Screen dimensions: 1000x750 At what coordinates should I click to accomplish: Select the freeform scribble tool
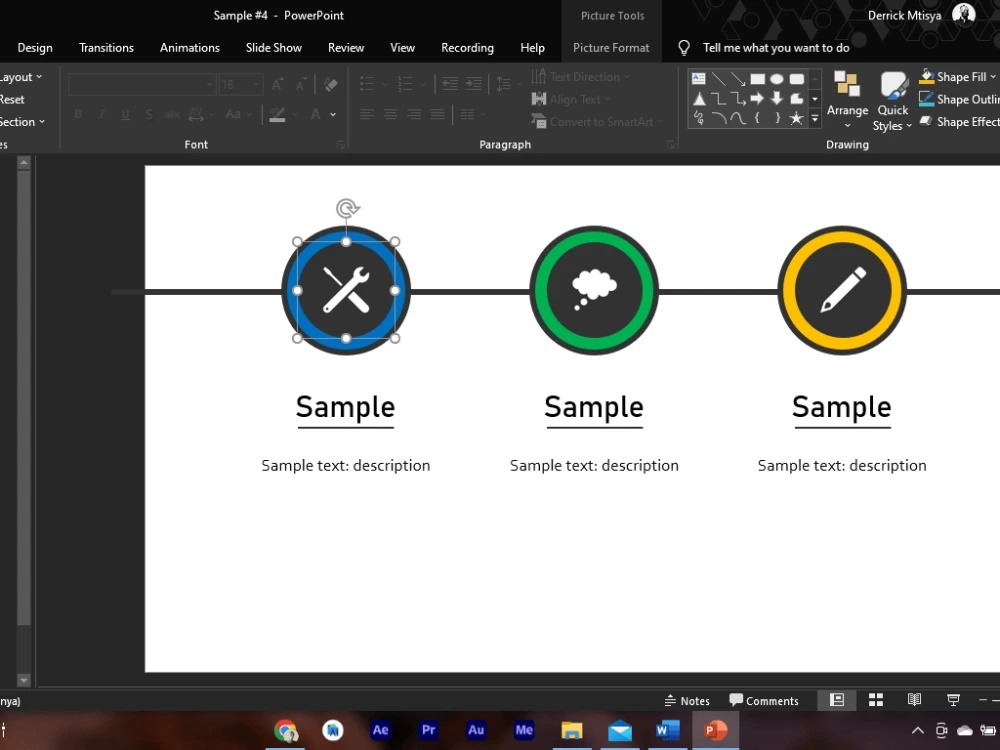[x=698, y=117]
